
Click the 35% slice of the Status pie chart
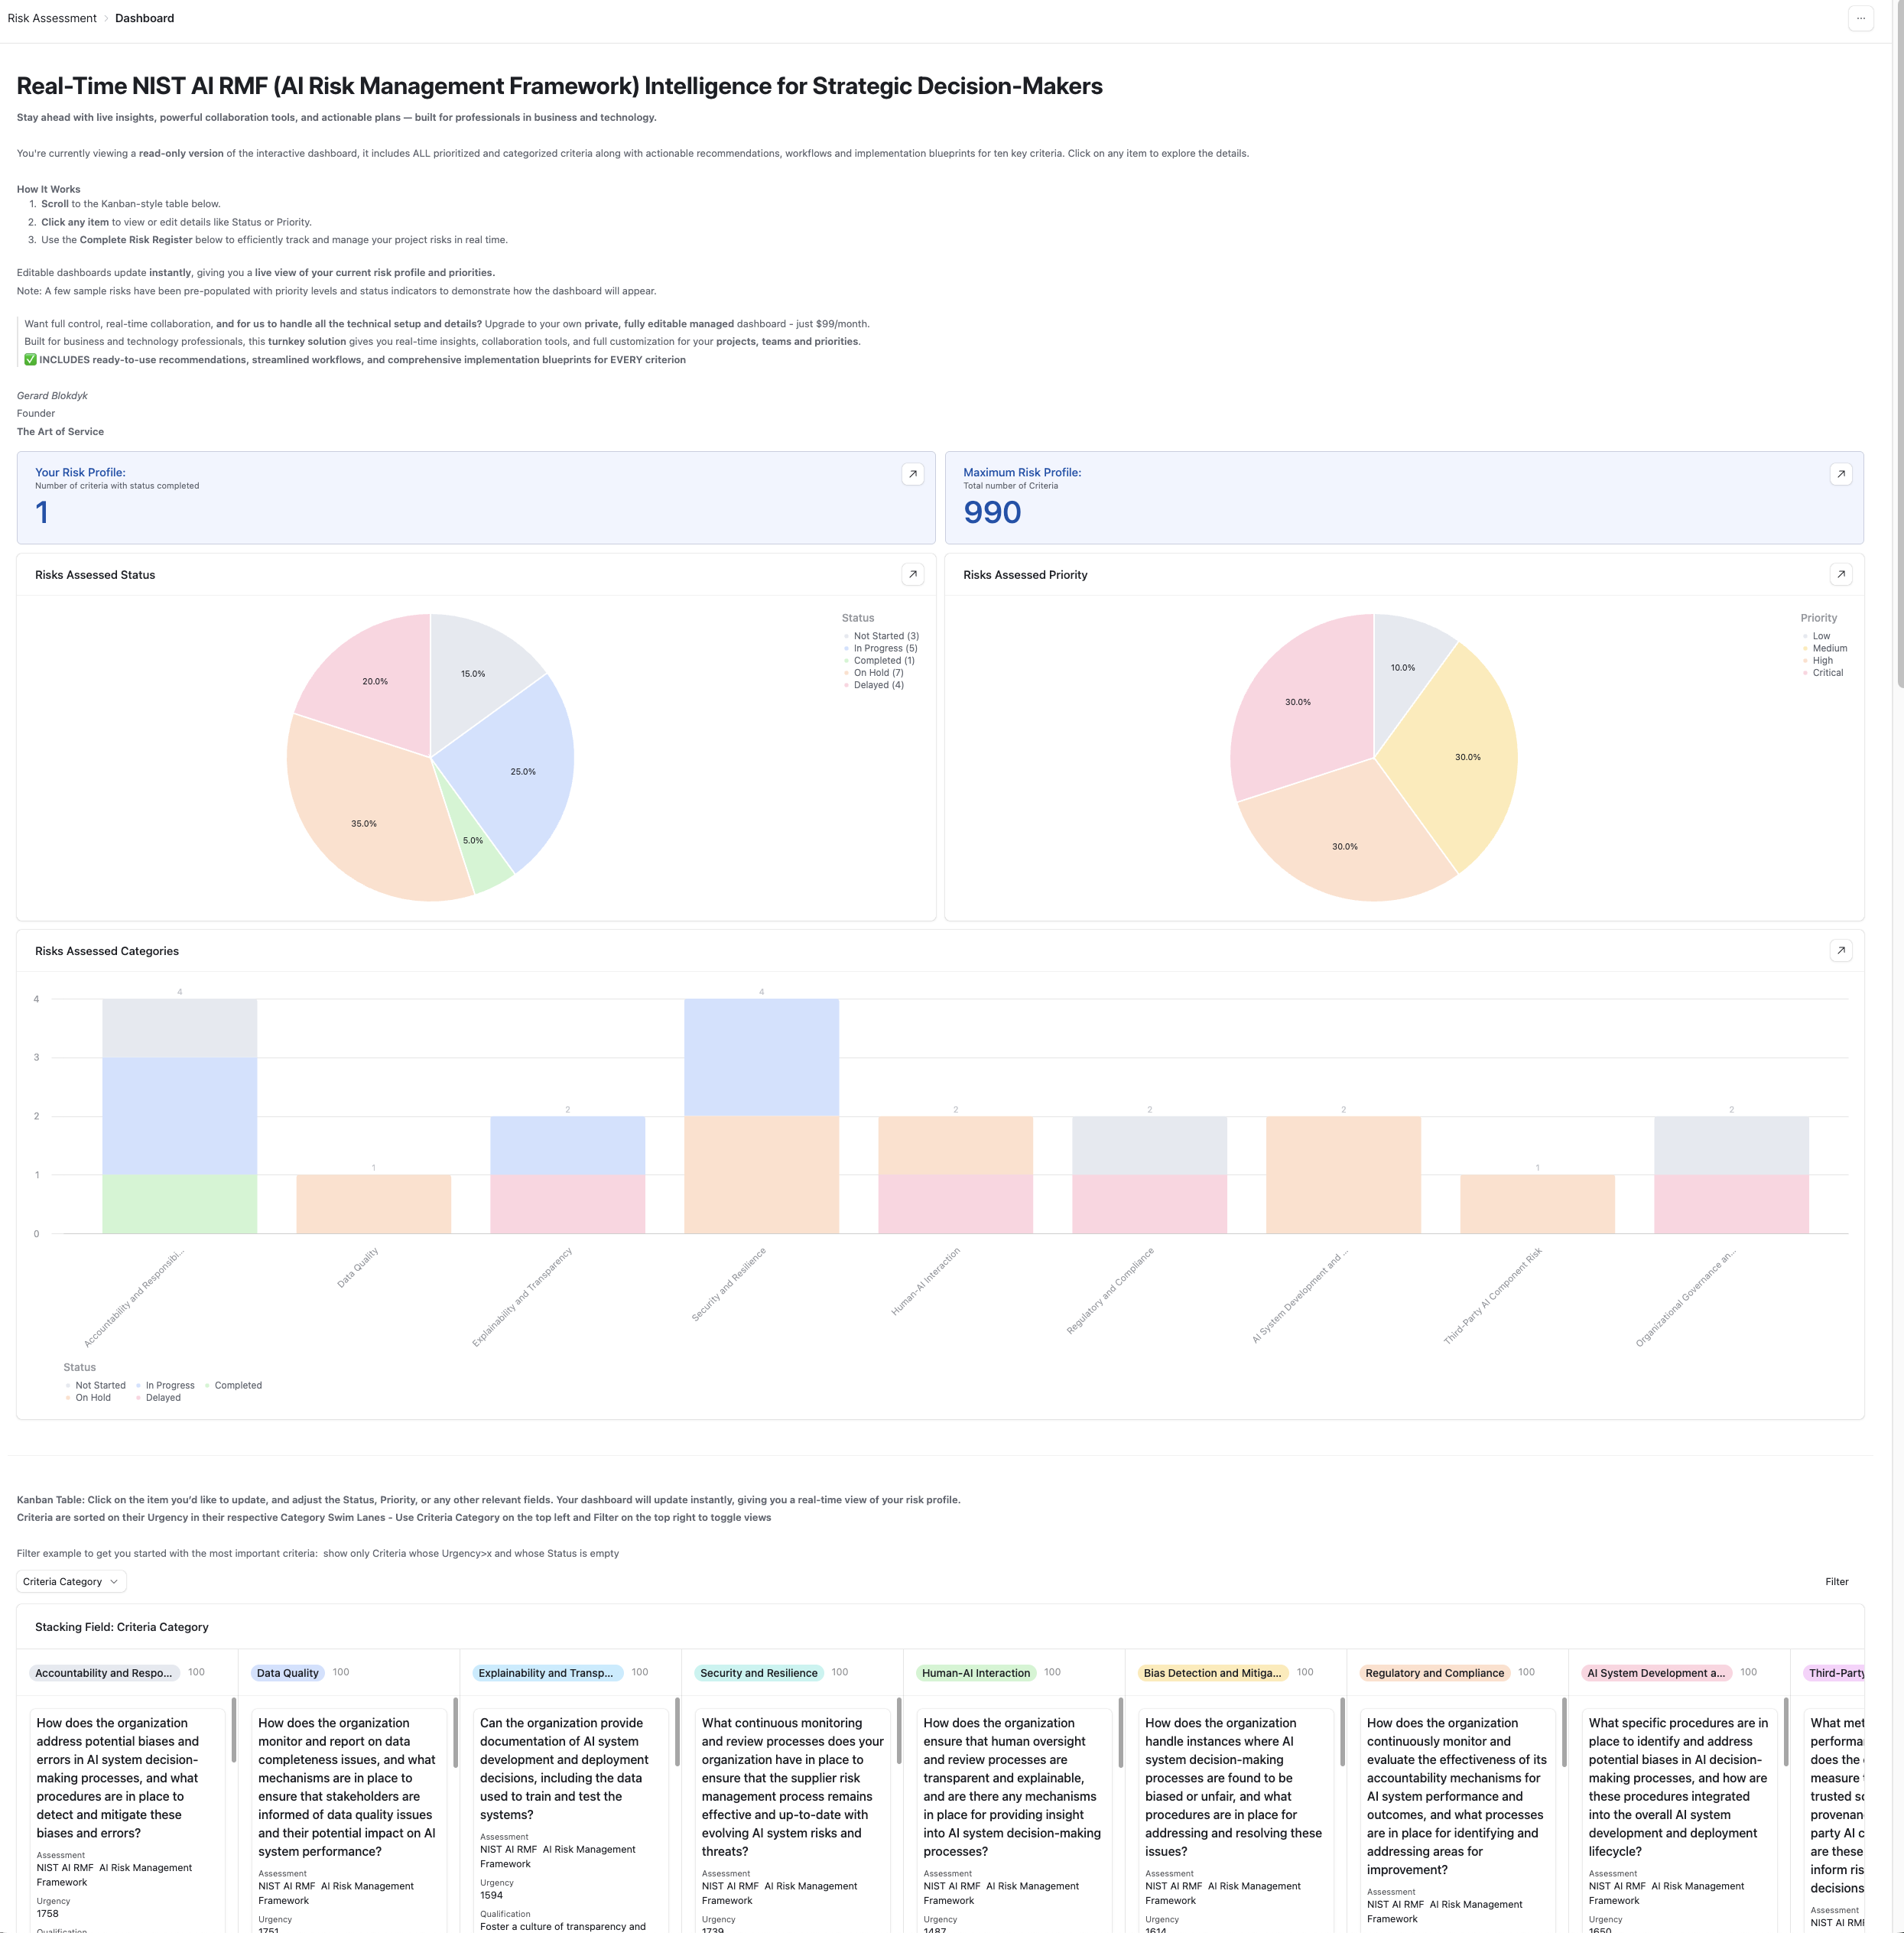click(363, 822)
